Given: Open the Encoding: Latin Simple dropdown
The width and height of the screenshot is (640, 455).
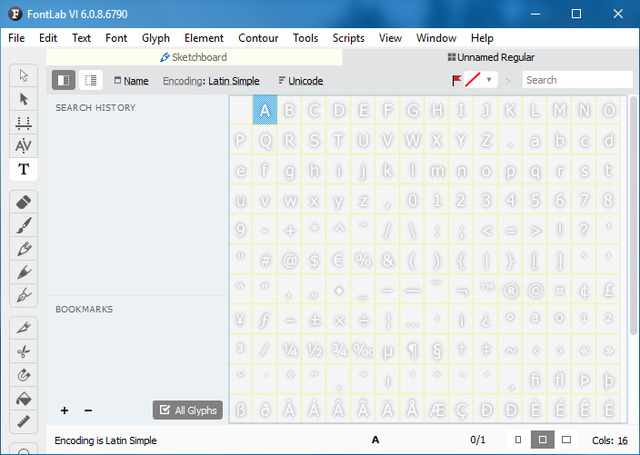Looking at the screenshot, I should pos(212,80).
